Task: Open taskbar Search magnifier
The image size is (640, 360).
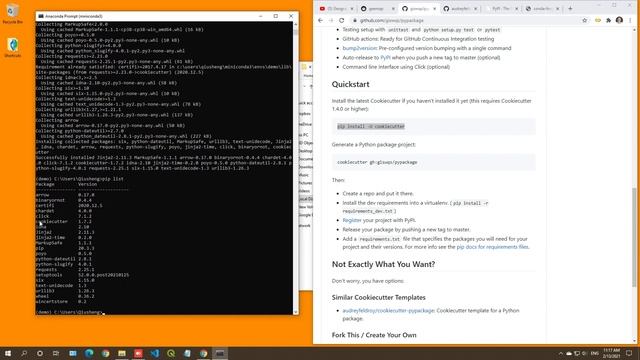Action: tap(24, 353)
